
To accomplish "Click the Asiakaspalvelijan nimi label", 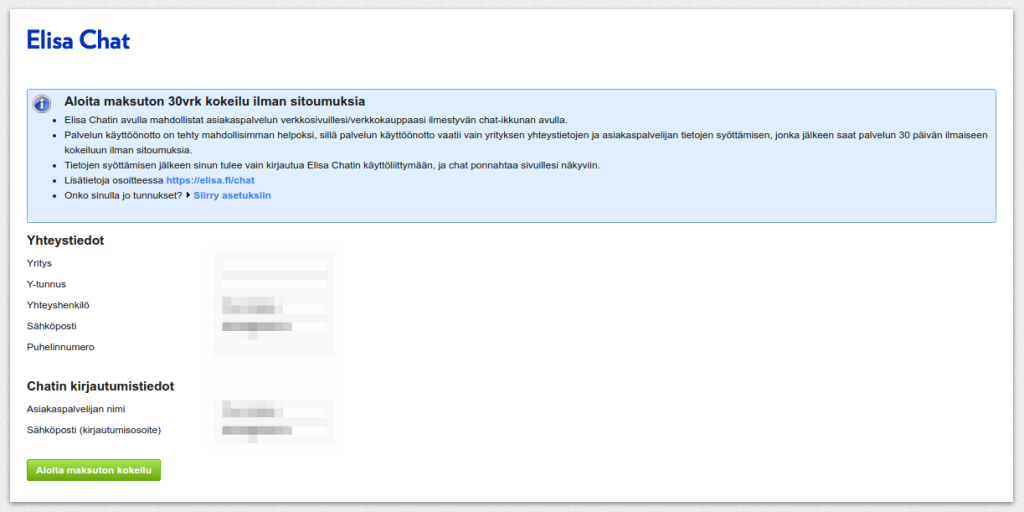I will pyautogui.click(x=76, y=409).
